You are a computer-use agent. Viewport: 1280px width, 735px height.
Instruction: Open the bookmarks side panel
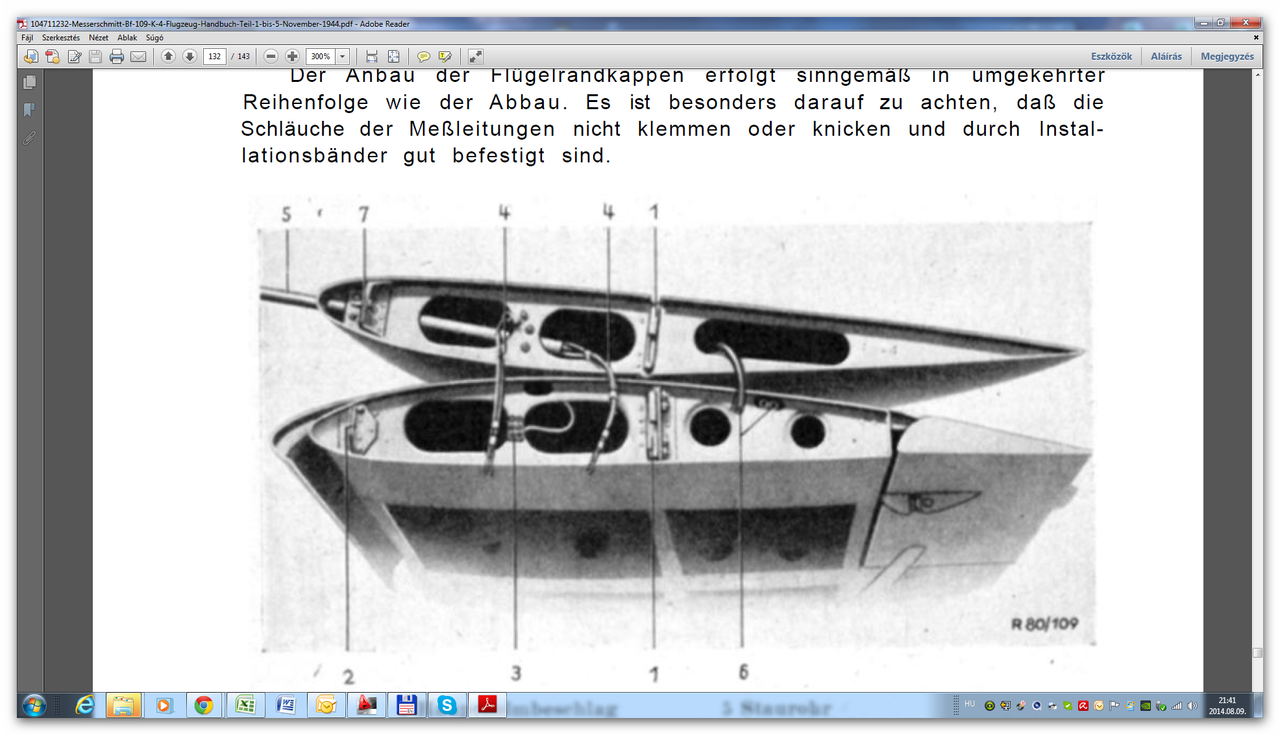tap(30, 110)
